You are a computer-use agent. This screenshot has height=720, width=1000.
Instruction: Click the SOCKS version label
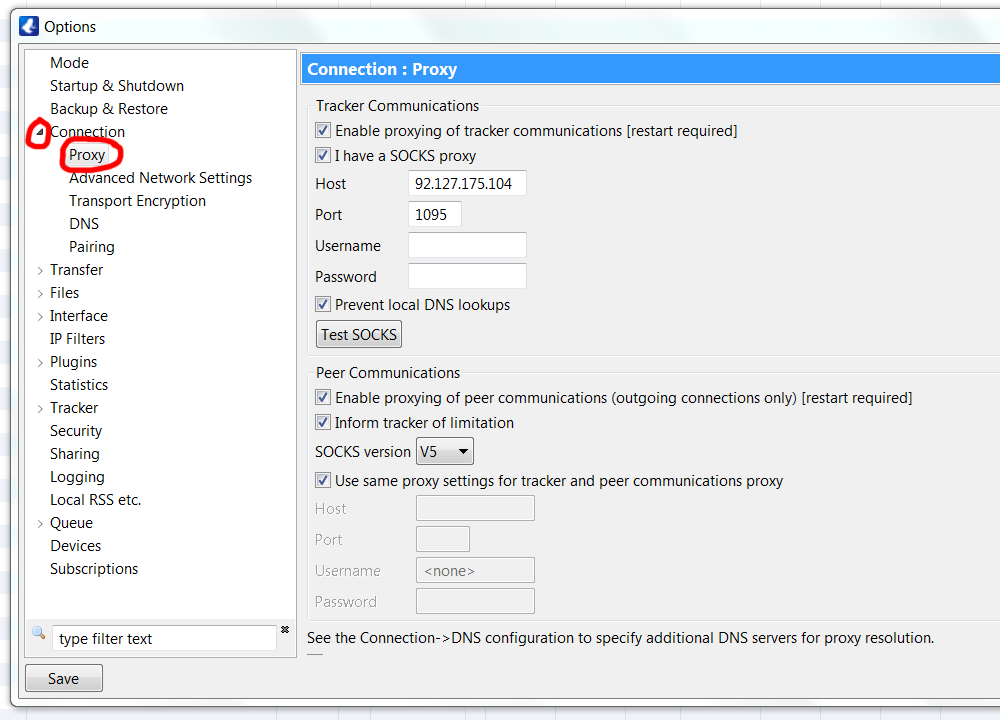(363, 452)
